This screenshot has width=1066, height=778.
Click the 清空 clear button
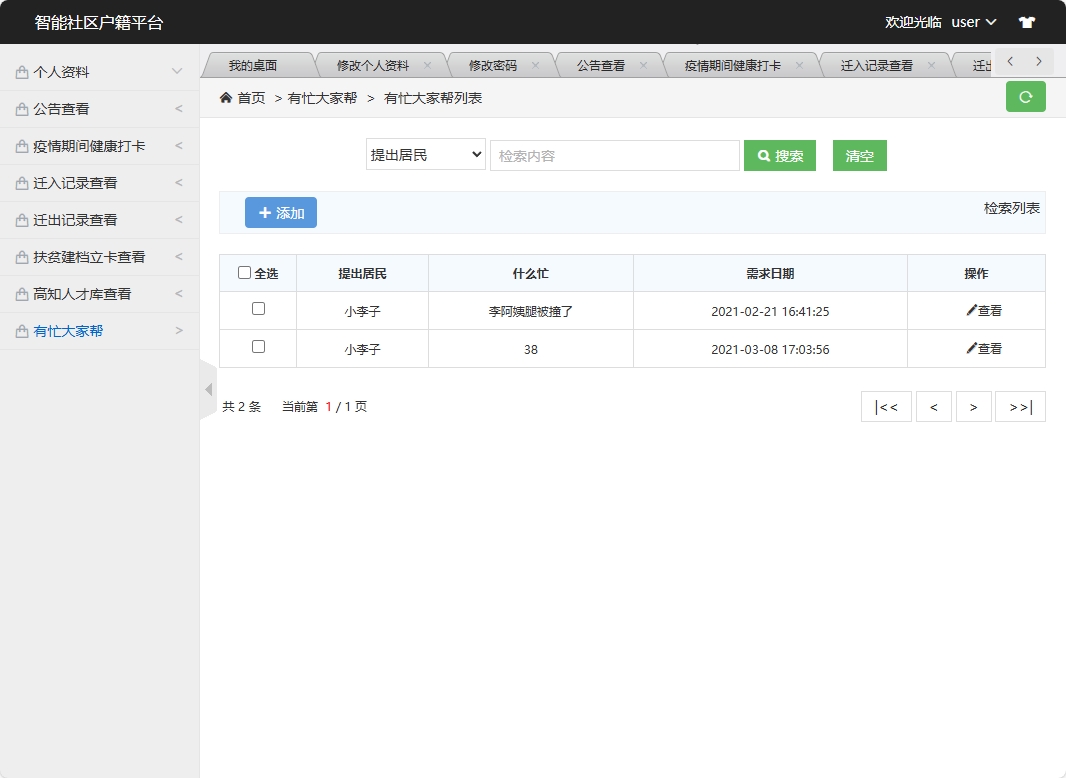click(859, 155)
